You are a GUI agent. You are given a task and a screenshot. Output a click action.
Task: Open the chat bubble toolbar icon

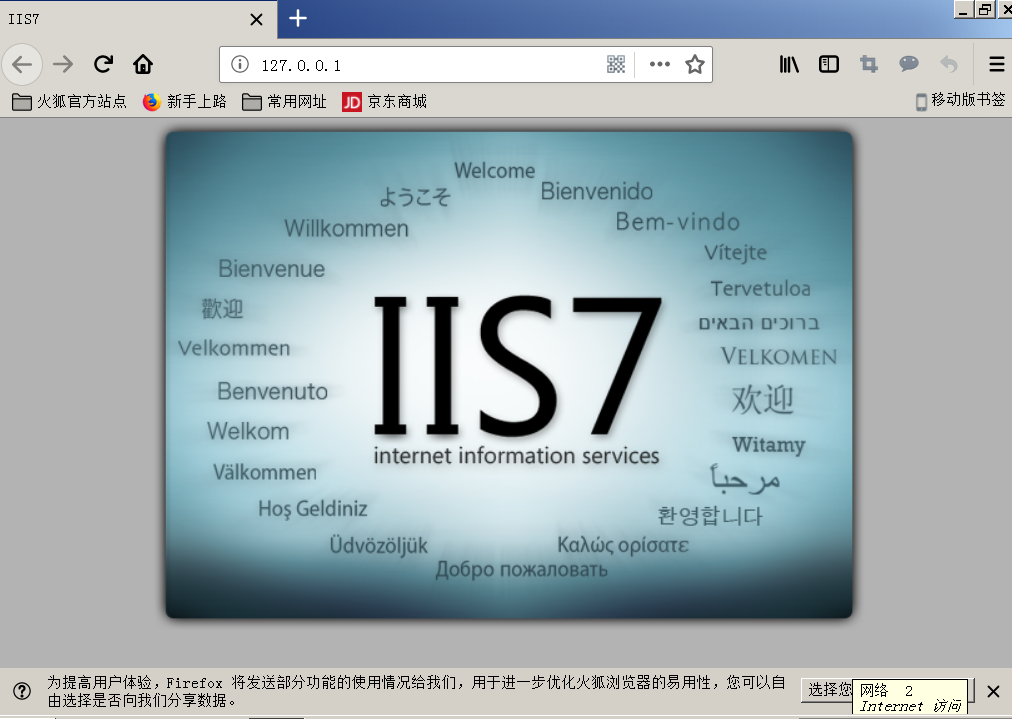pos(909,64)
